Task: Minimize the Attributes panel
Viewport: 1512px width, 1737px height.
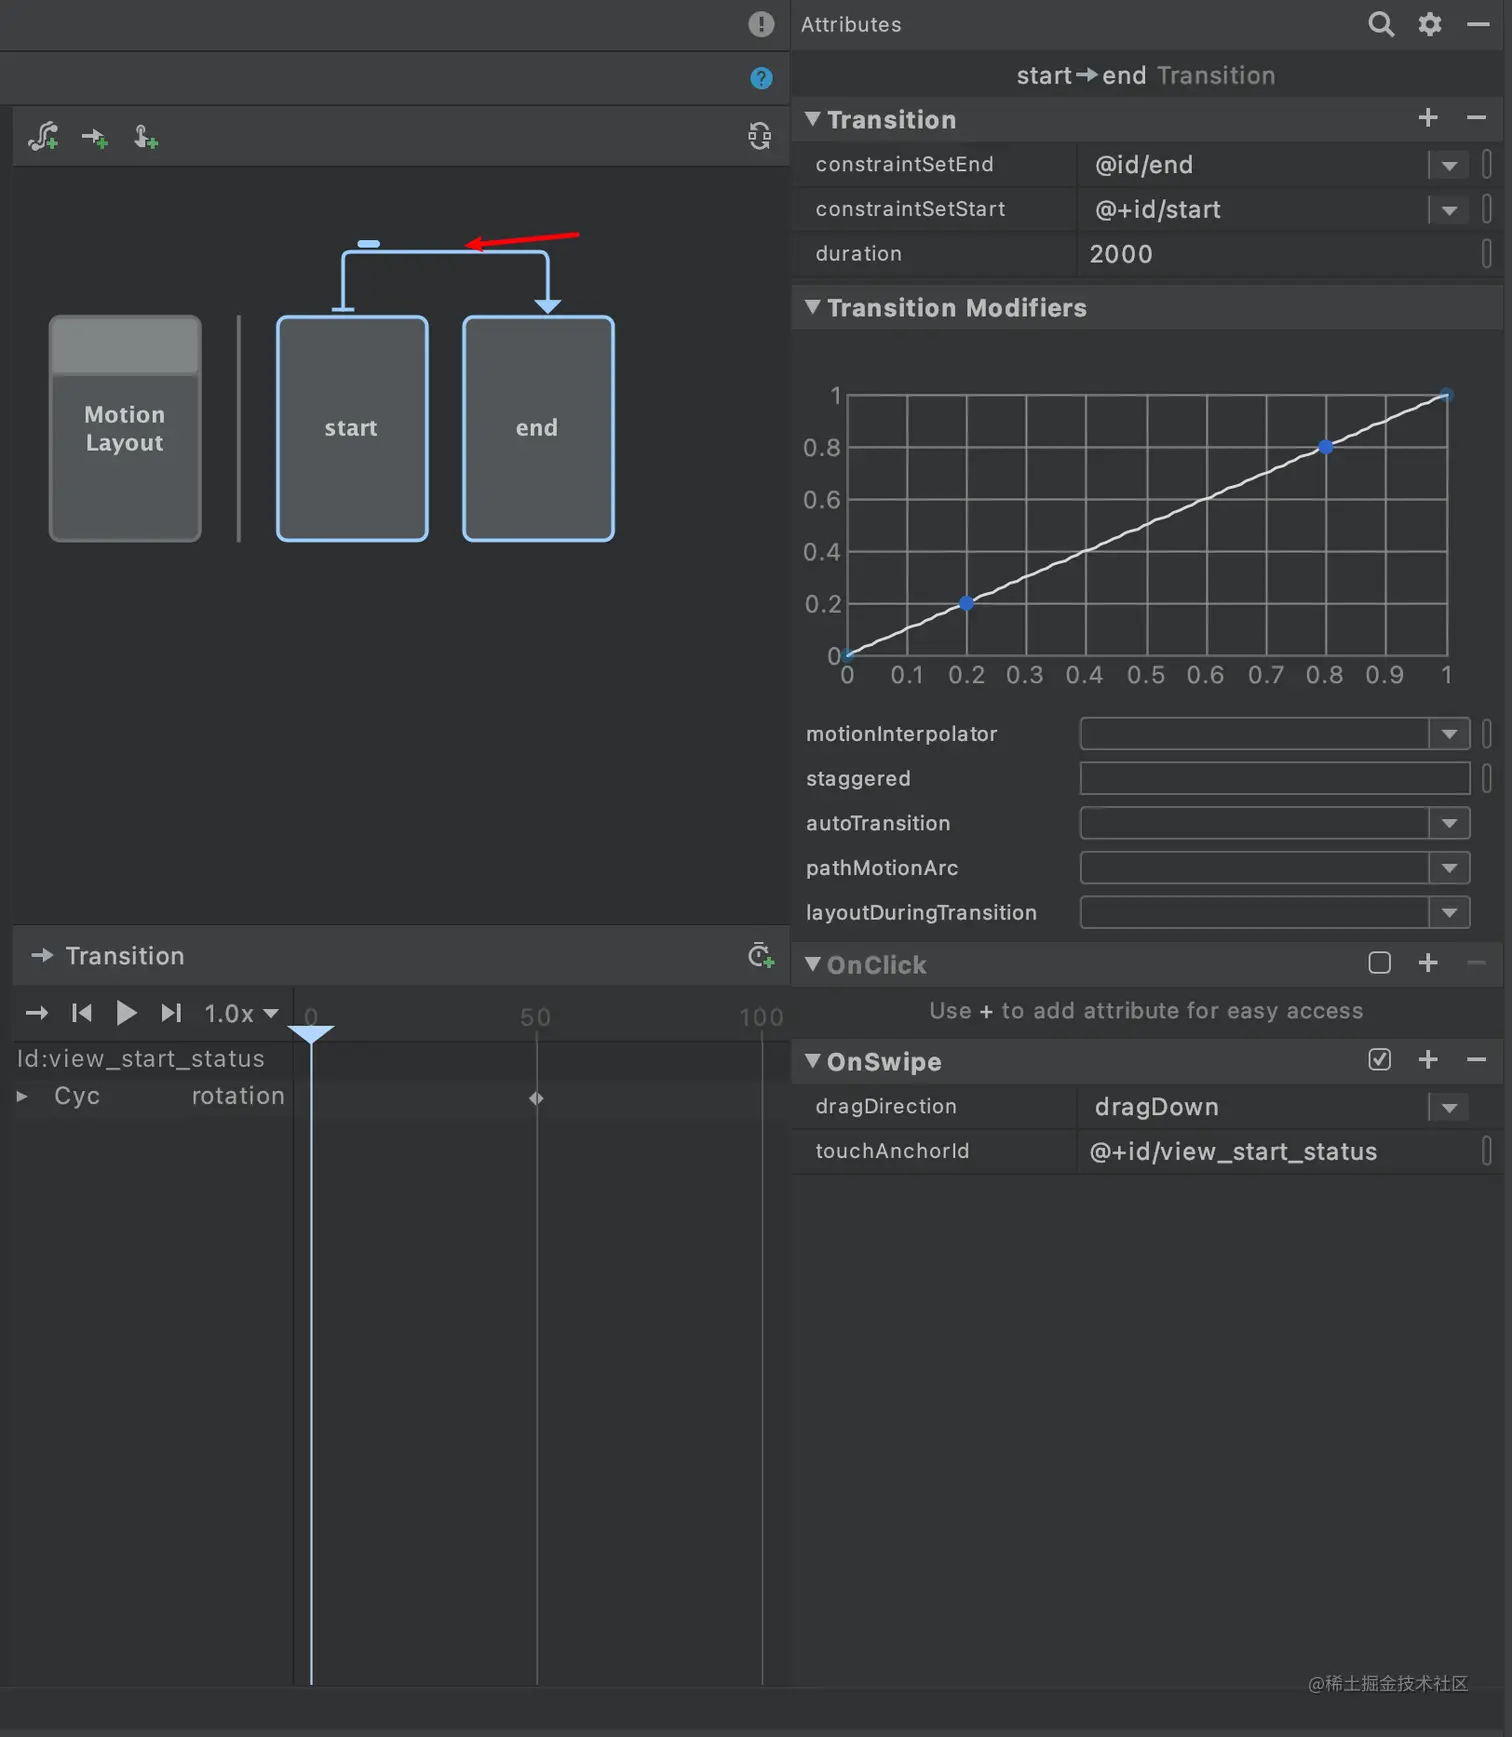Action: 1478,24
